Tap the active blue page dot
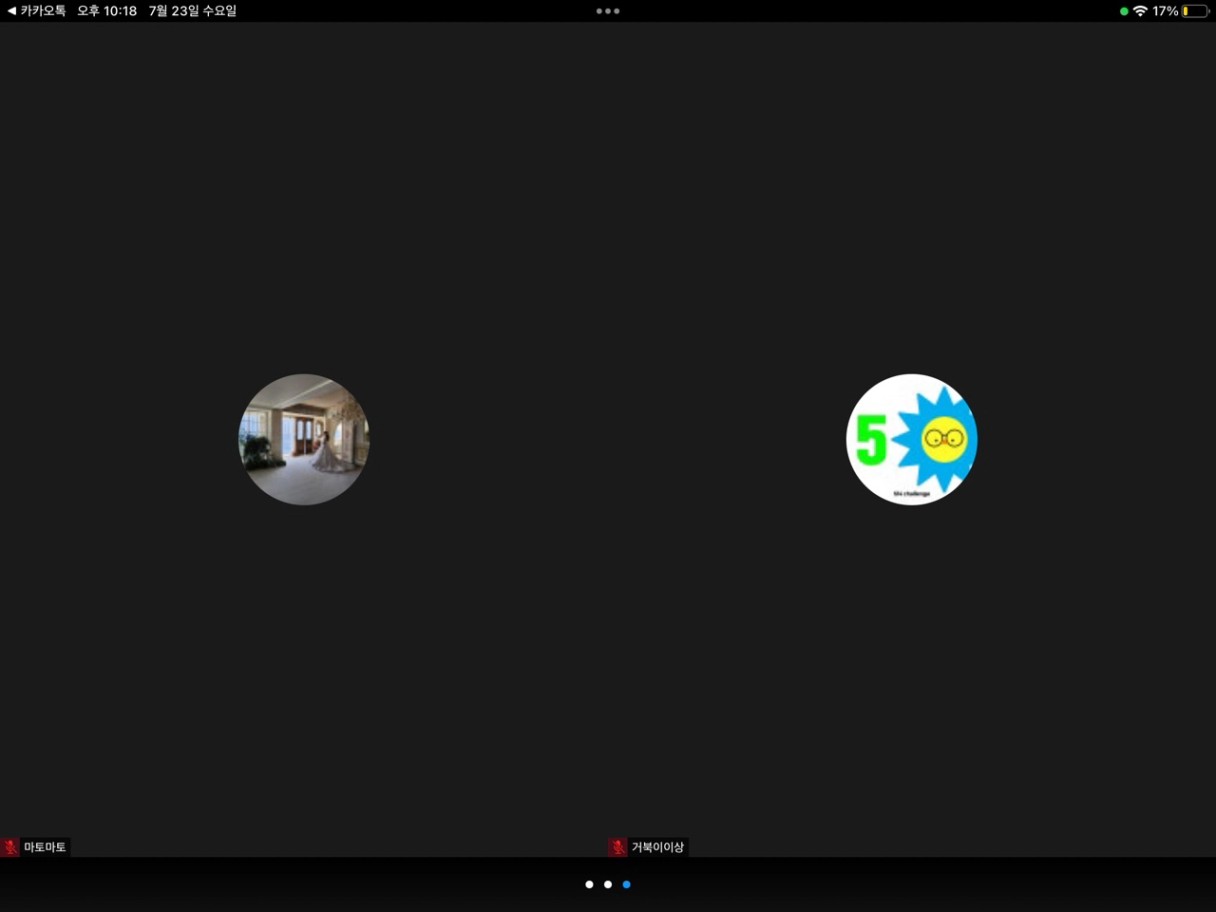1216x912 pixels. coord(627,884)
